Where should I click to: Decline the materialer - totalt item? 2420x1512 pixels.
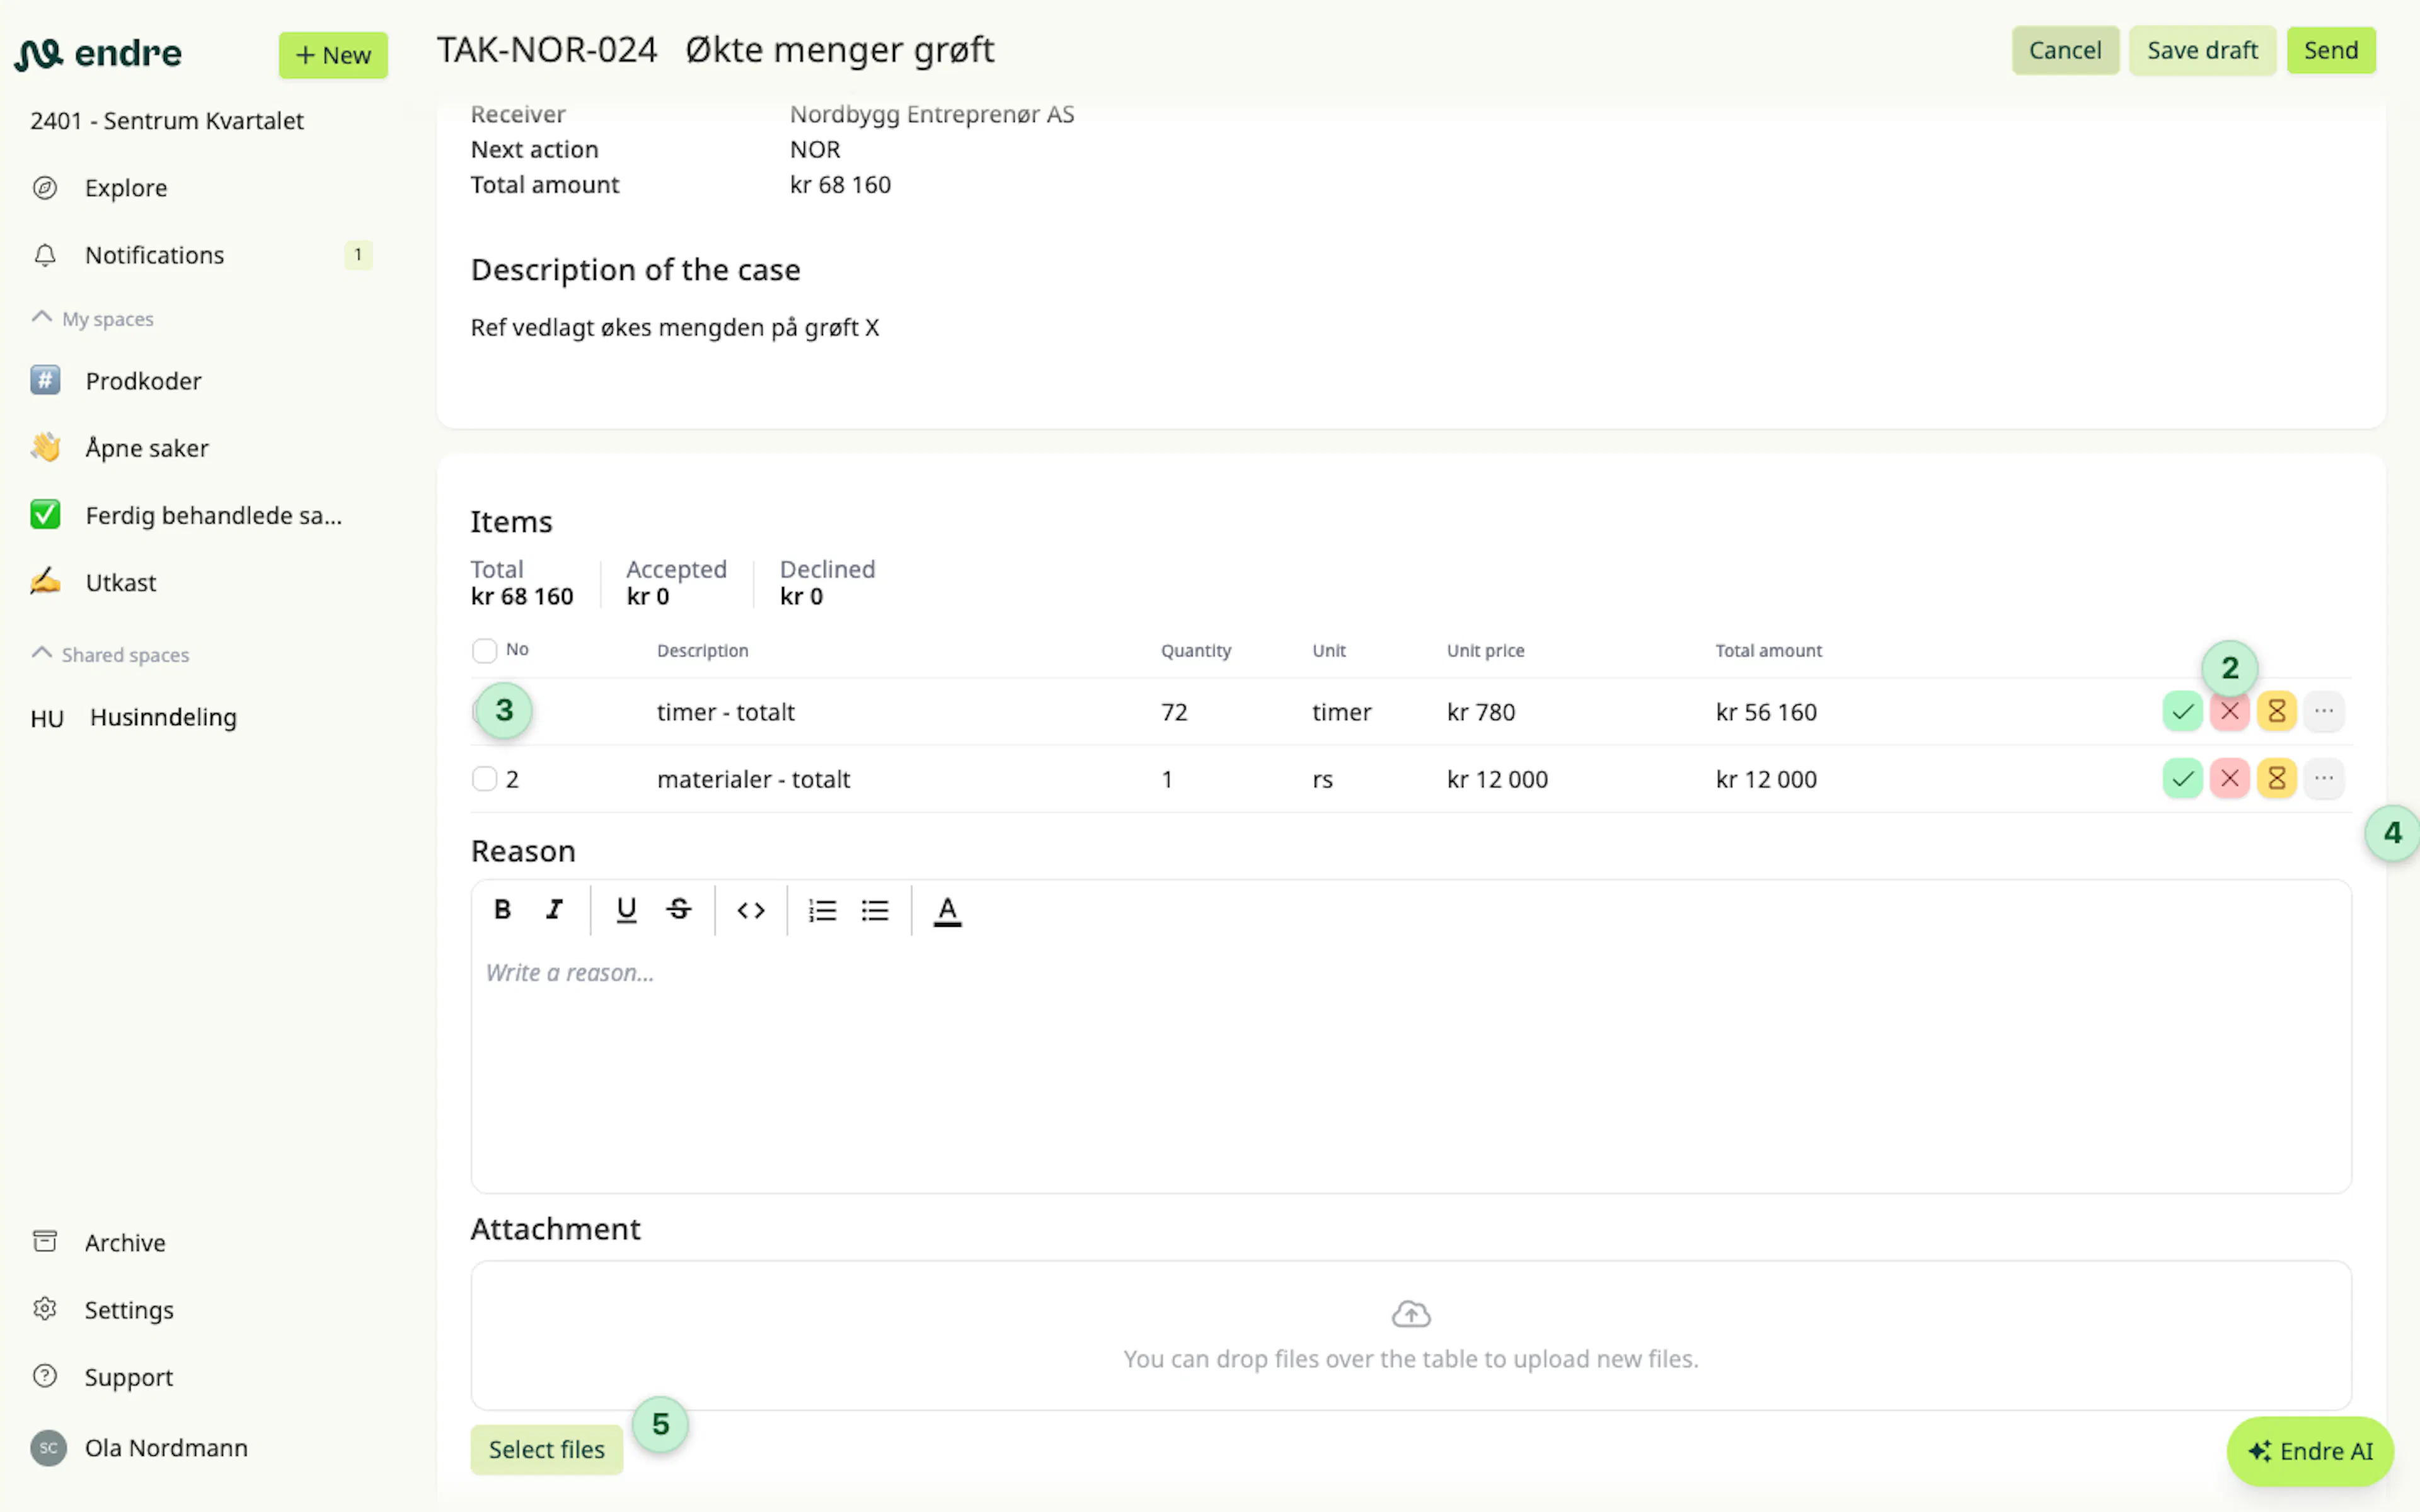(2229, 778)
